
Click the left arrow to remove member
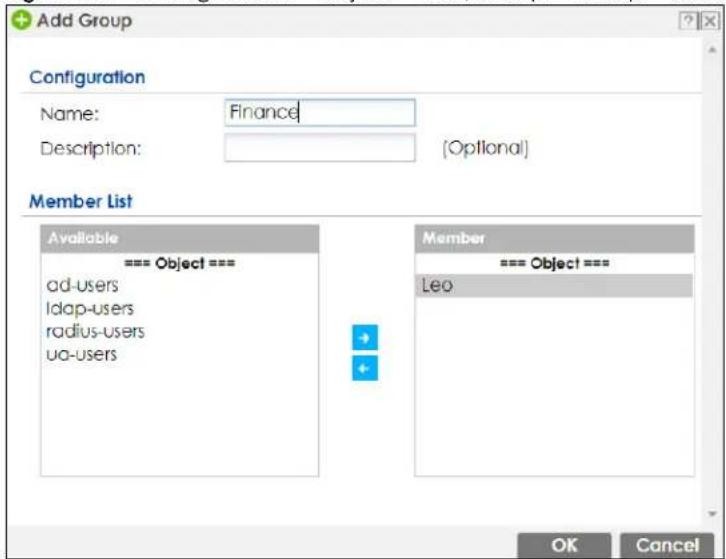(365, 368)
